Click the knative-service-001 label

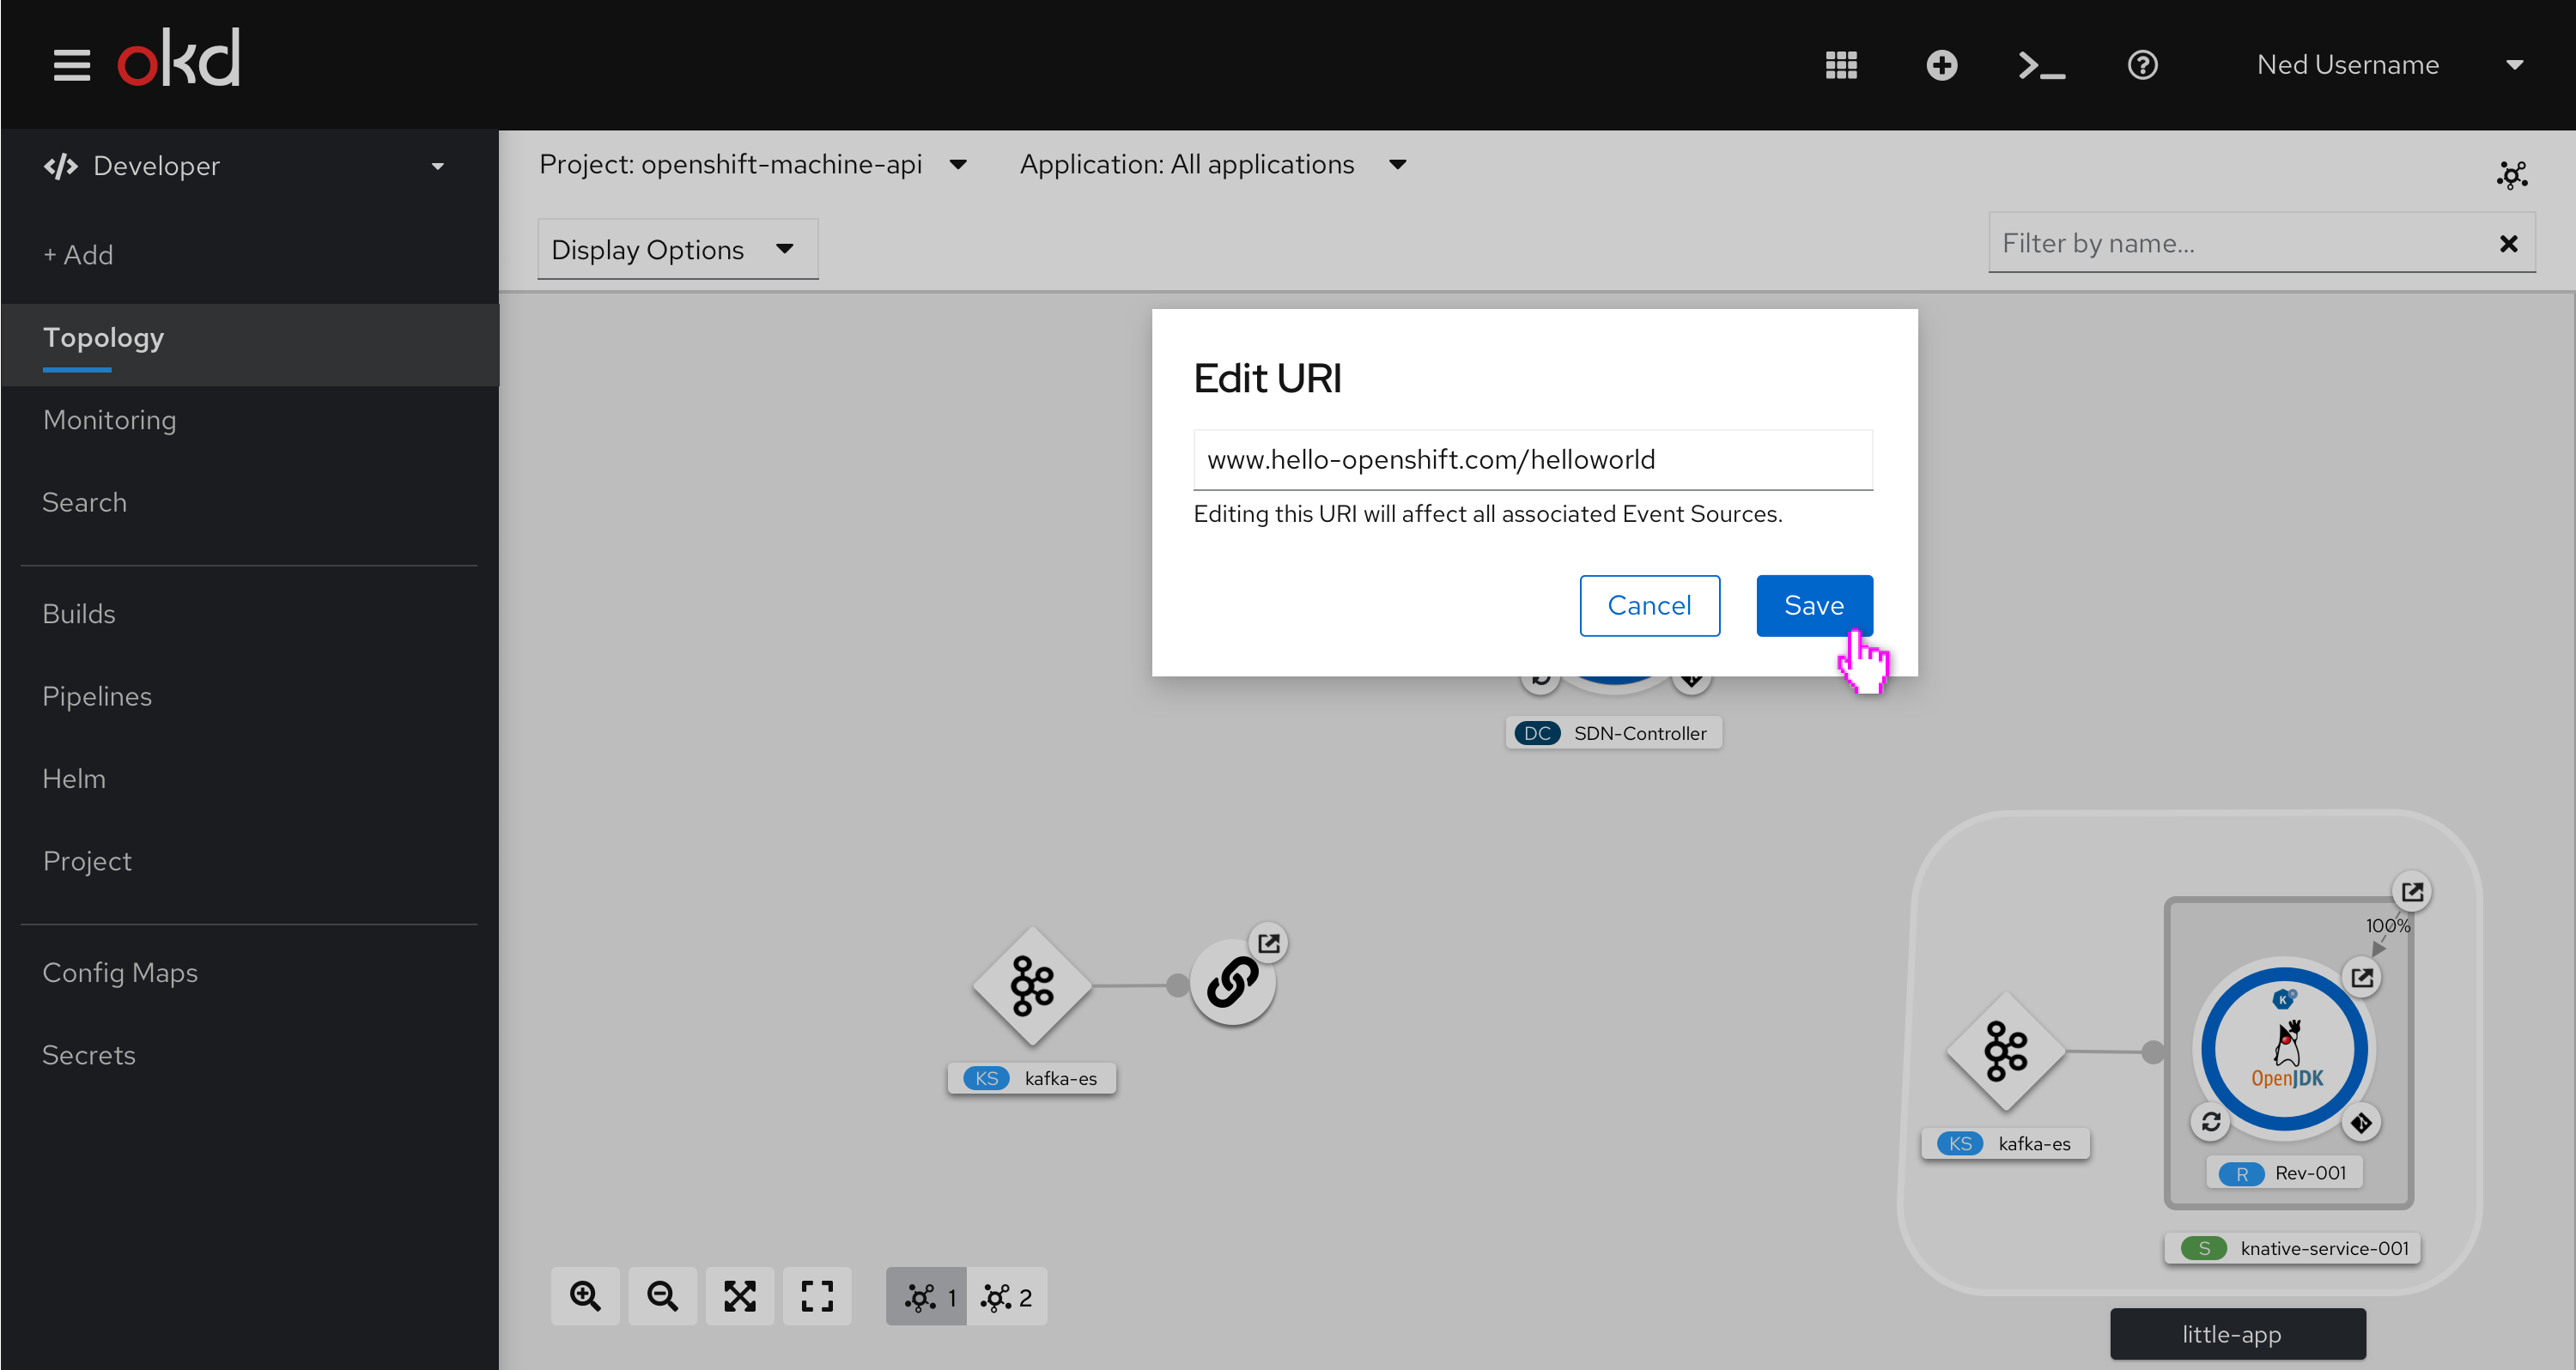(x=2292, y=1248)
